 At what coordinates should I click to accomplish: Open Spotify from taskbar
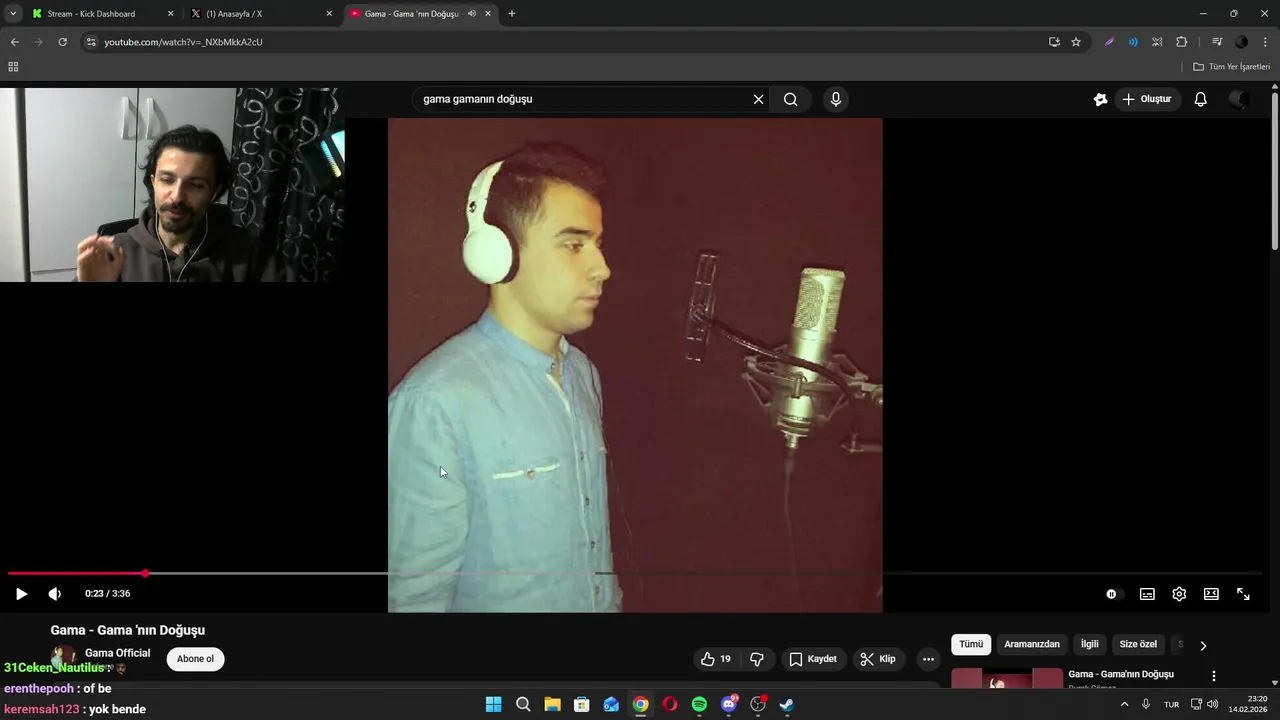coord(699,705)
